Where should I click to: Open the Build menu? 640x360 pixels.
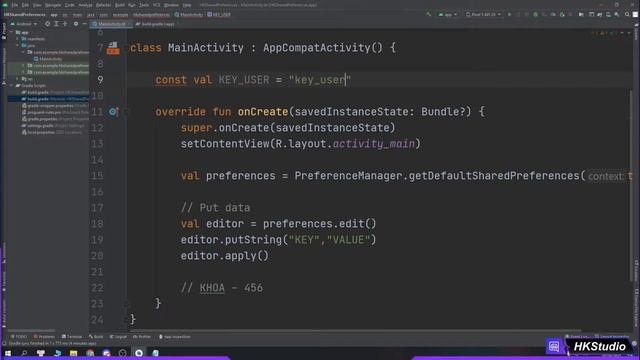[120, 5]
